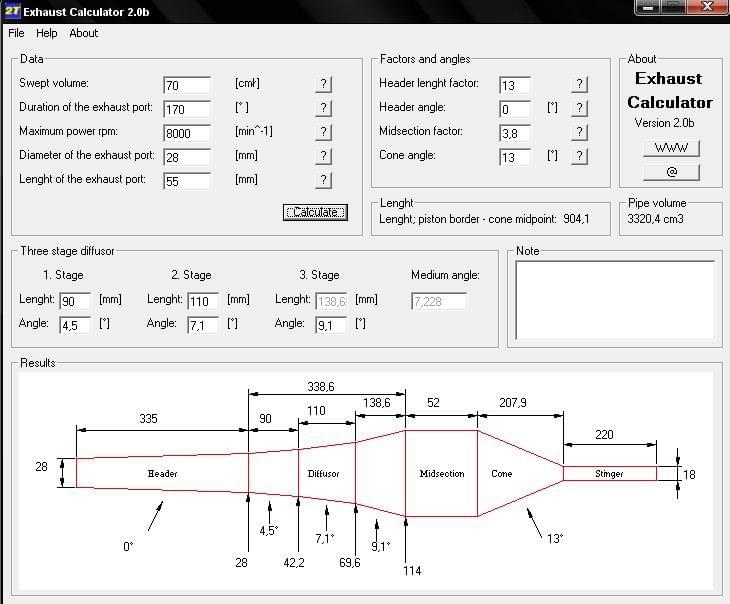Open the About menu

[x=84, y=33]
